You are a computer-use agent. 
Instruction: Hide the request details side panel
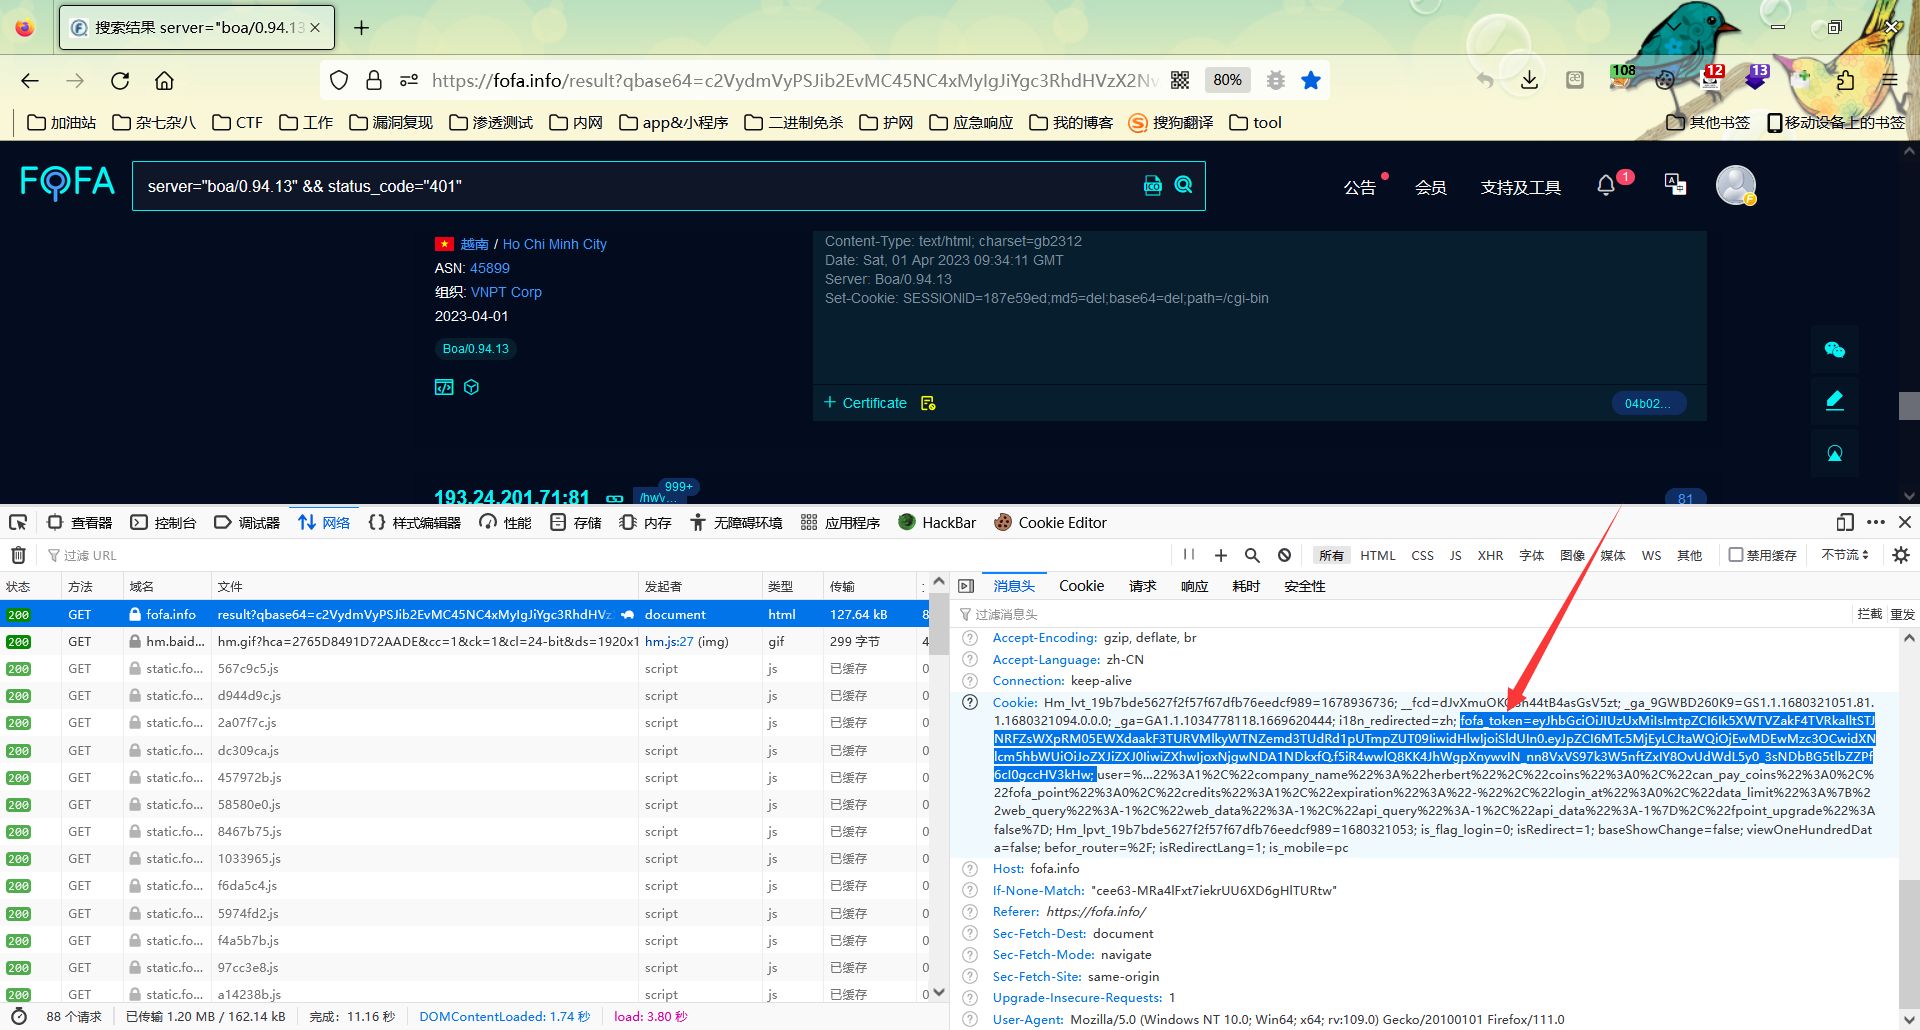pyautogui.click(x=966, y=586)
